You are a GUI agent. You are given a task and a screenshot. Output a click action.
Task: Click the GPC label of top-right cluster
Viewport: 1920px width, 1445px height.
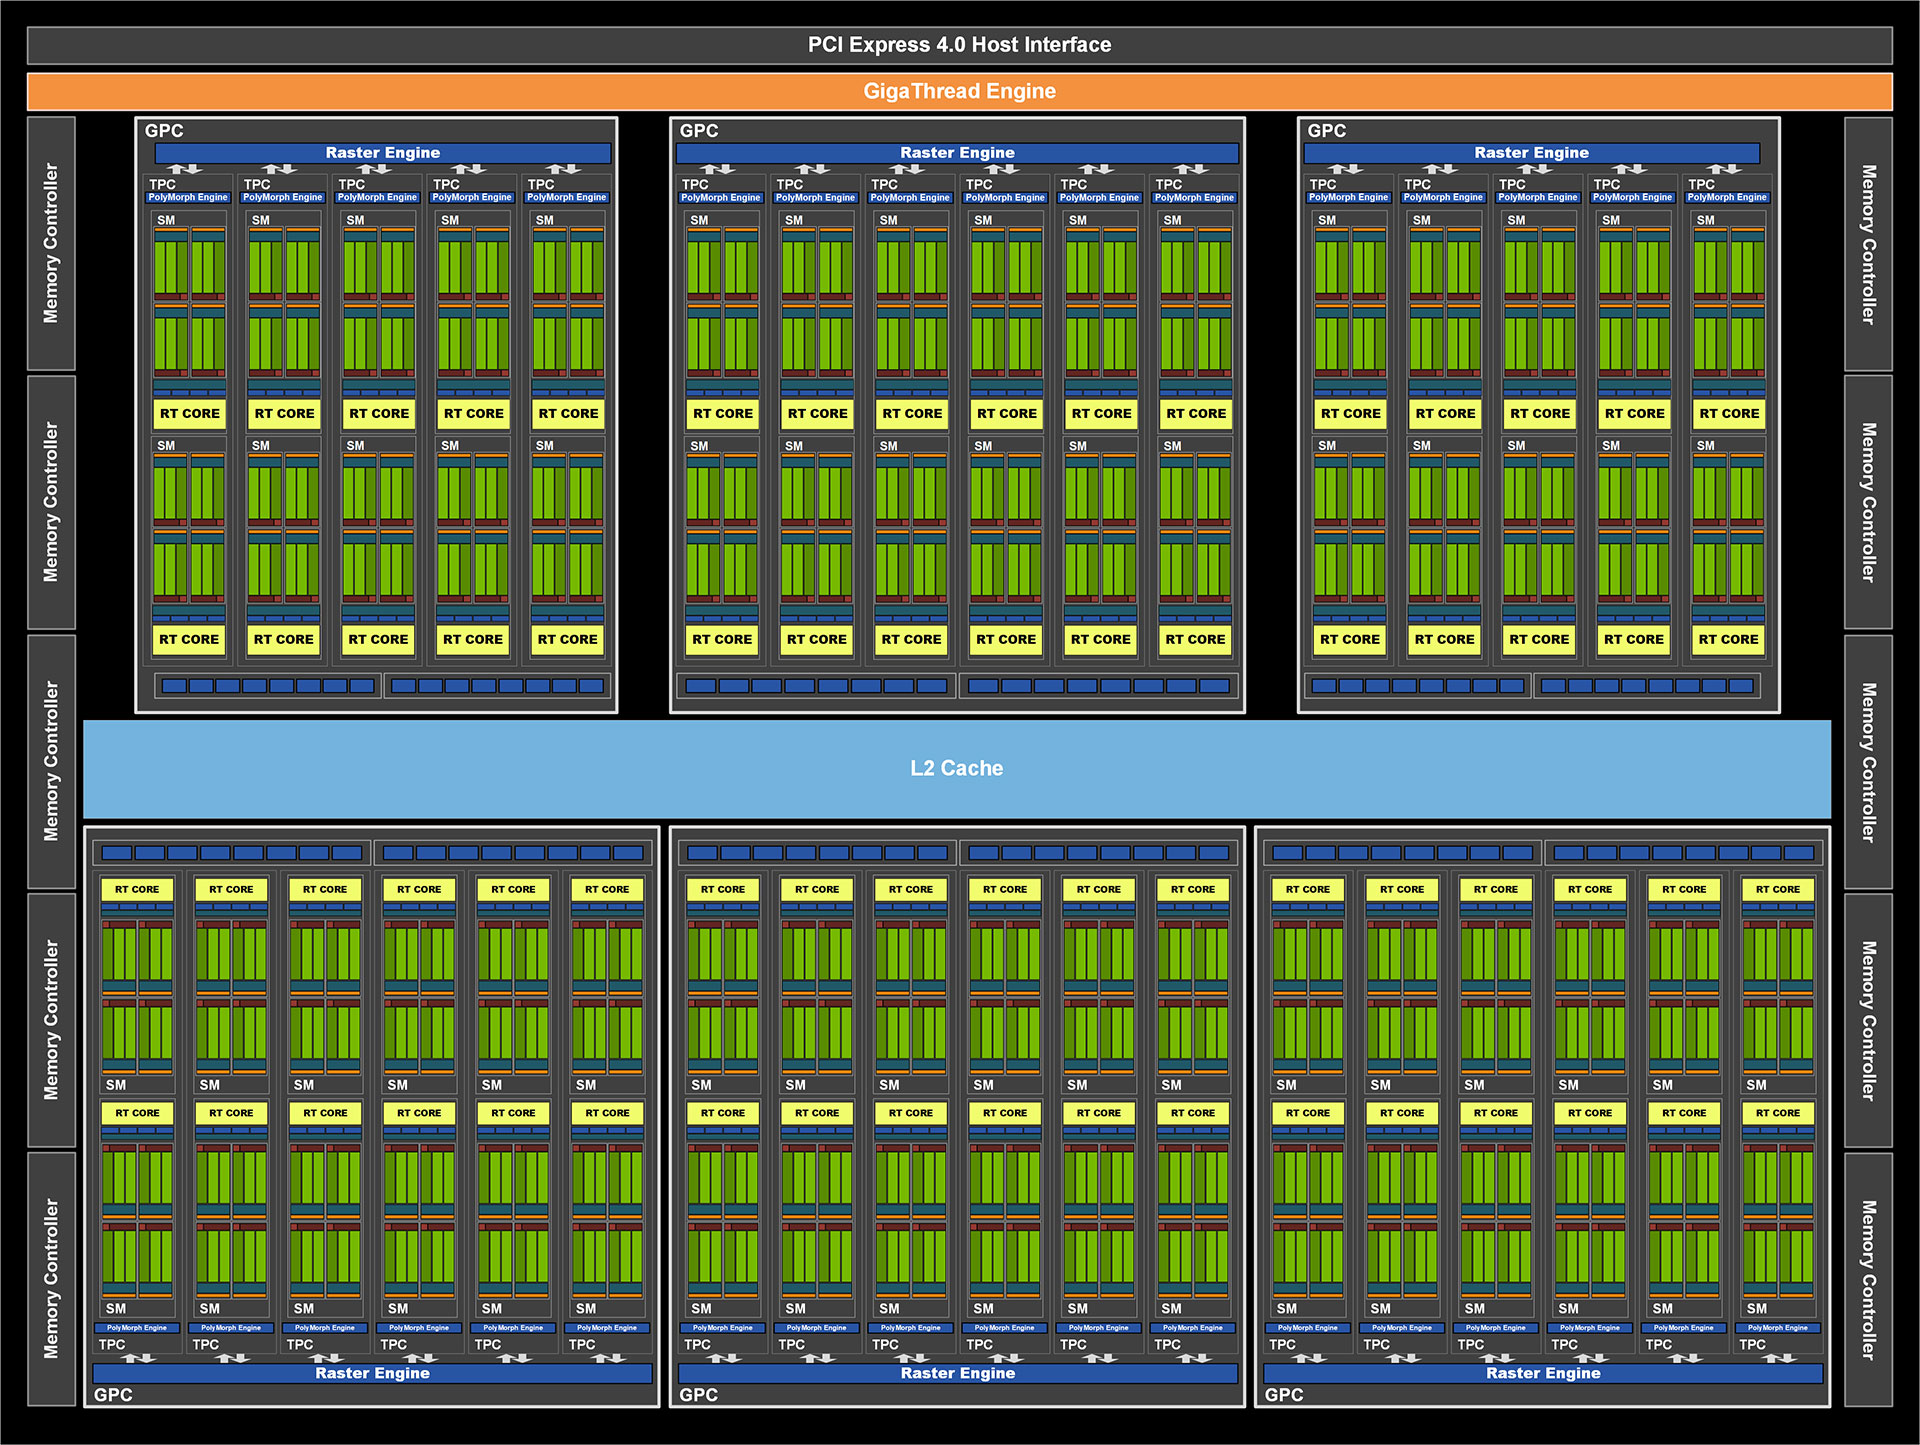click(x=1326, y=131)
